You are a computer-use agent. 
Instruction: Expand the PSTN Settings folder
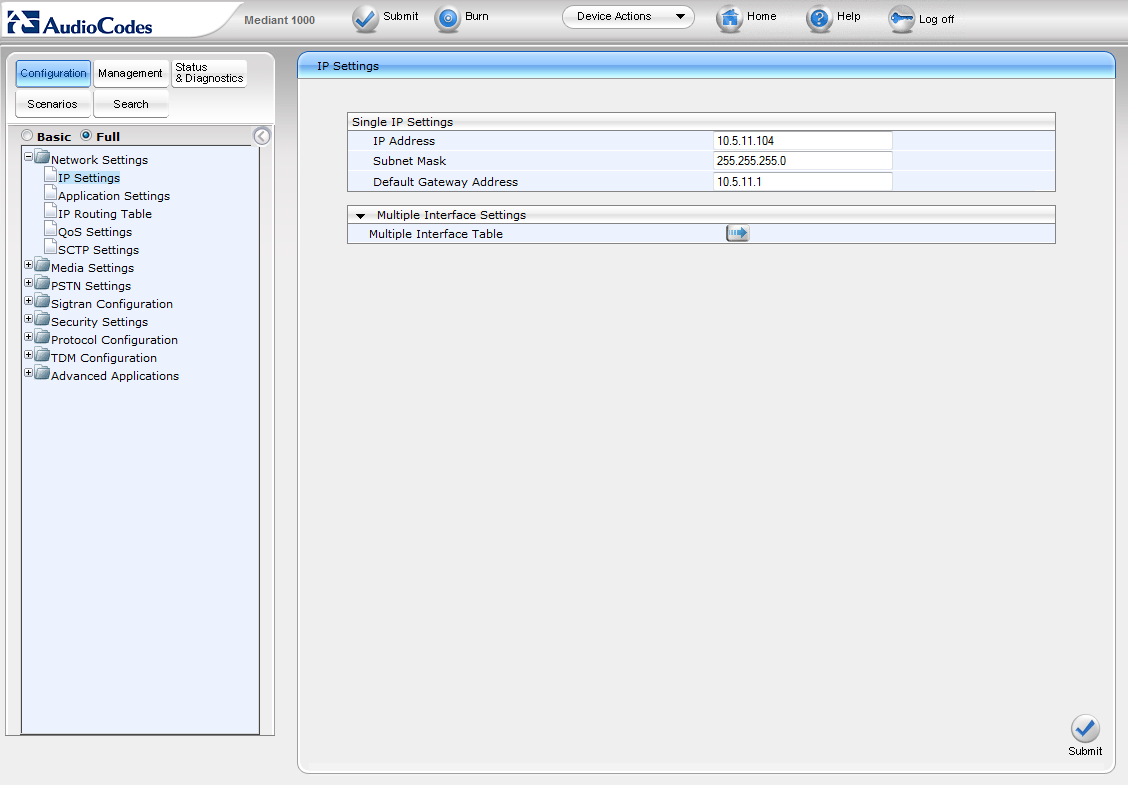click(29, 285)
